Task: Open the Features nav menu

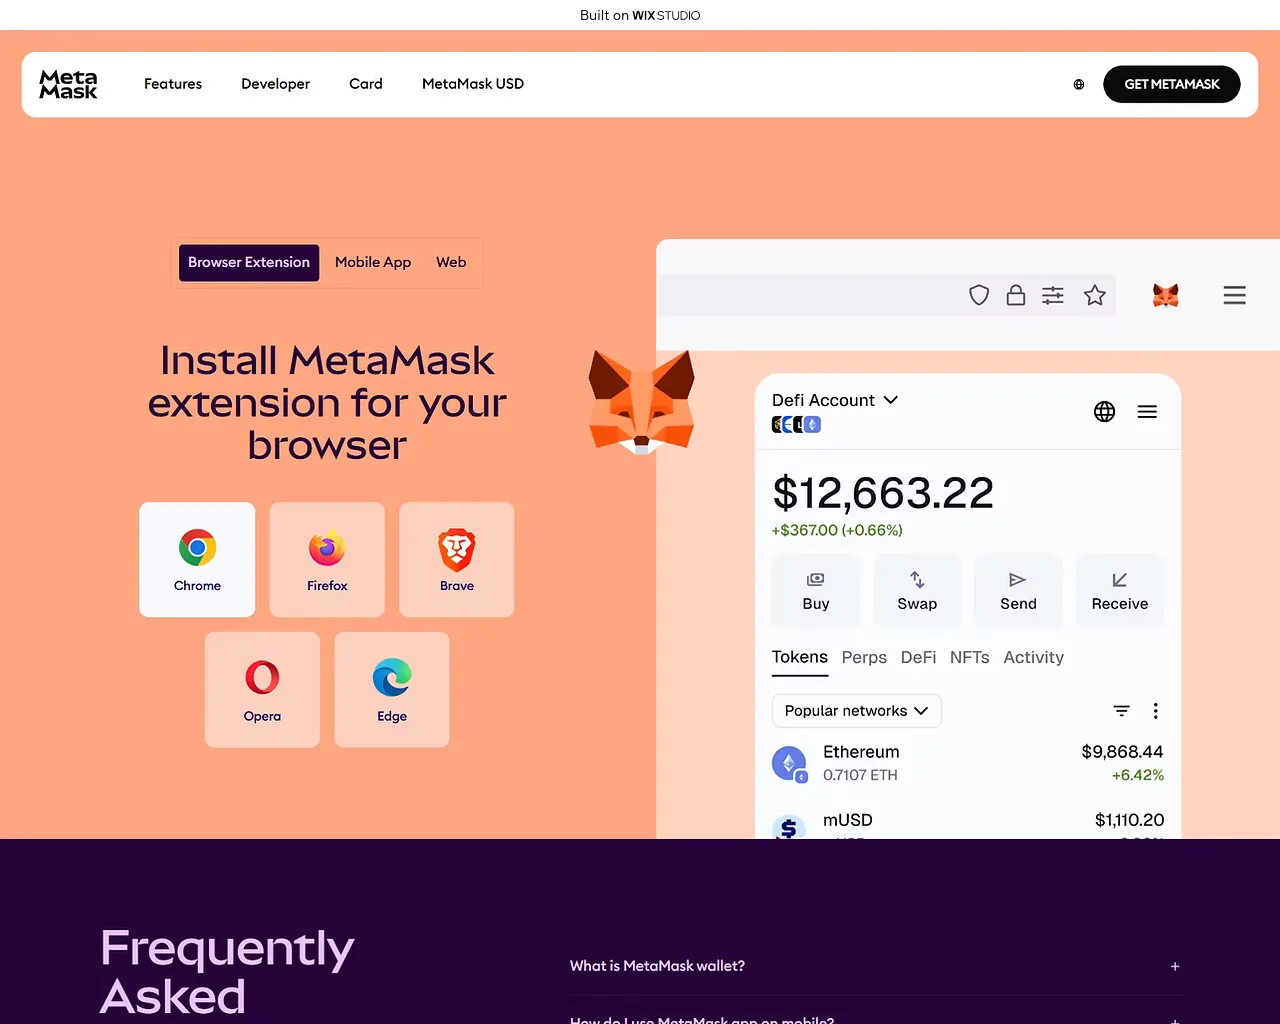Action: tap(173, 84)
